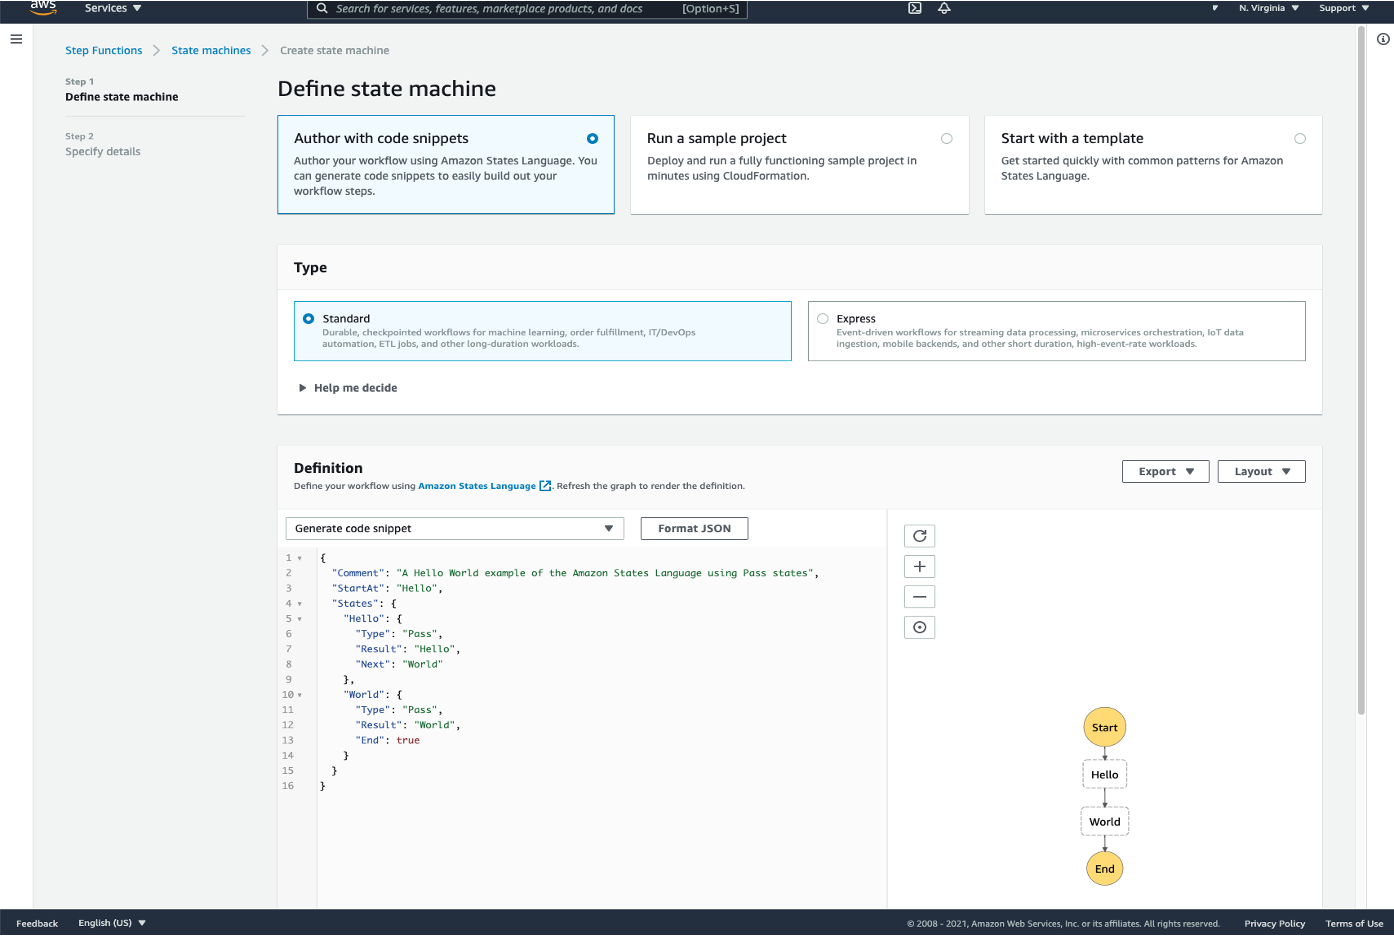Viewport: 1394px width, 936px height.
Task: Zoom out of the workflow graph
Action: 920,597
